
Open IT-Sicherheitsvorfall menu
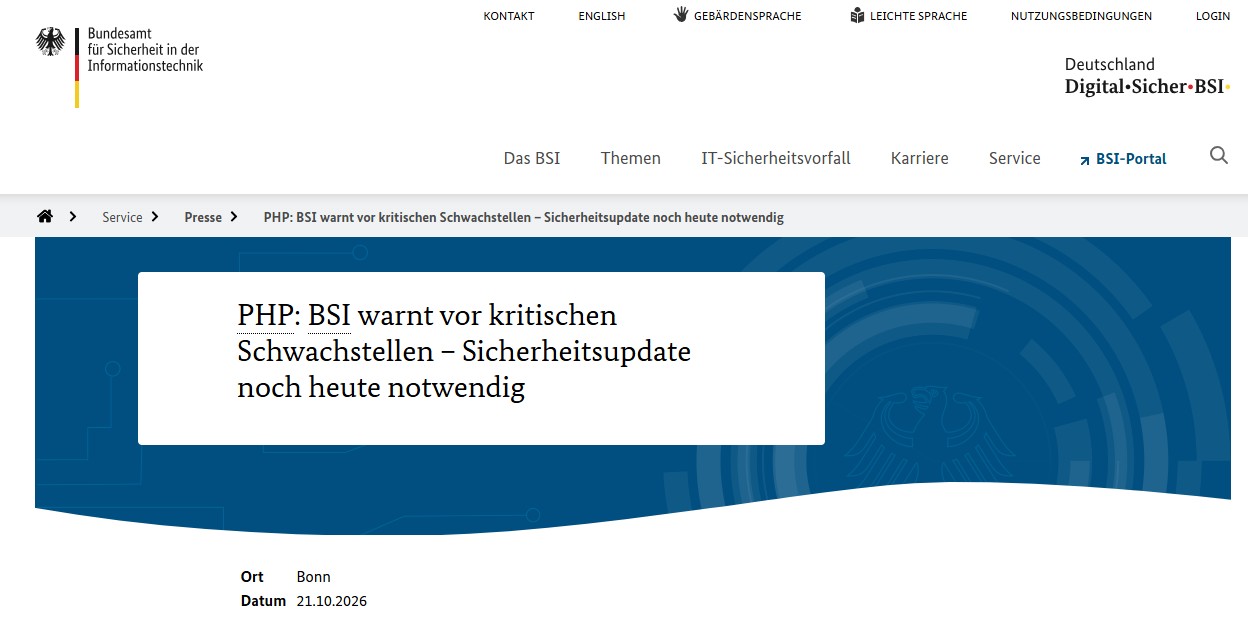[x=776, y=158]
